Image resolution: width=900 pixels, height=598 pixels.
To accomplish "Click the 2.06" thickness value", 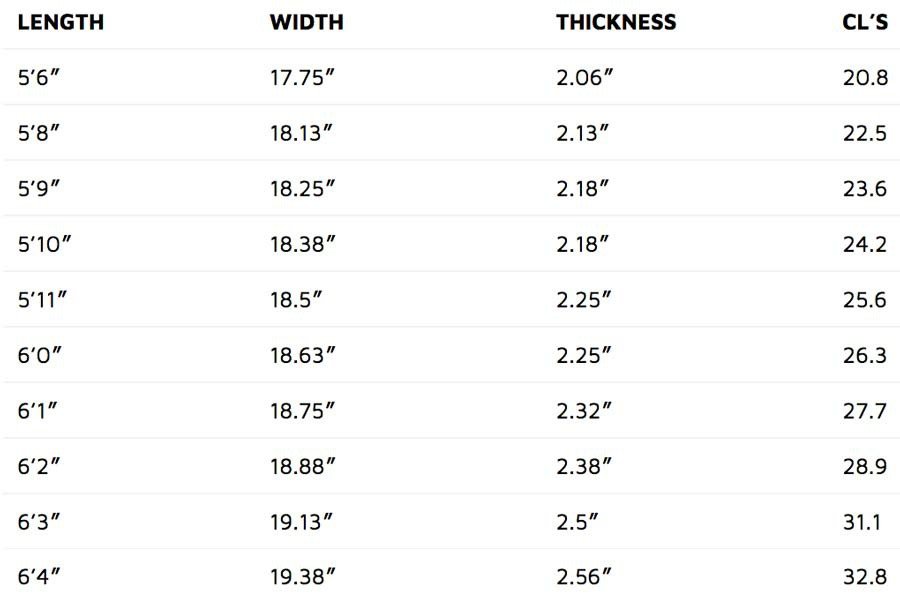I will (x=584, y=77).
